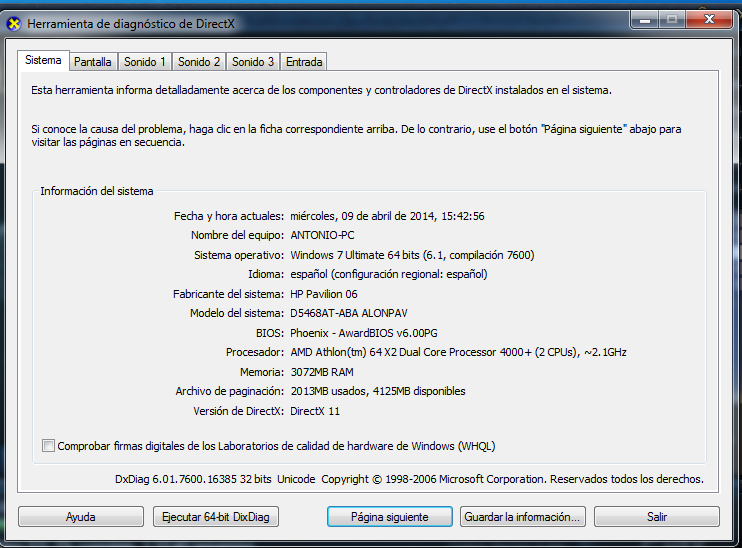Click the DirectX 11 version value

pos(315,411)
